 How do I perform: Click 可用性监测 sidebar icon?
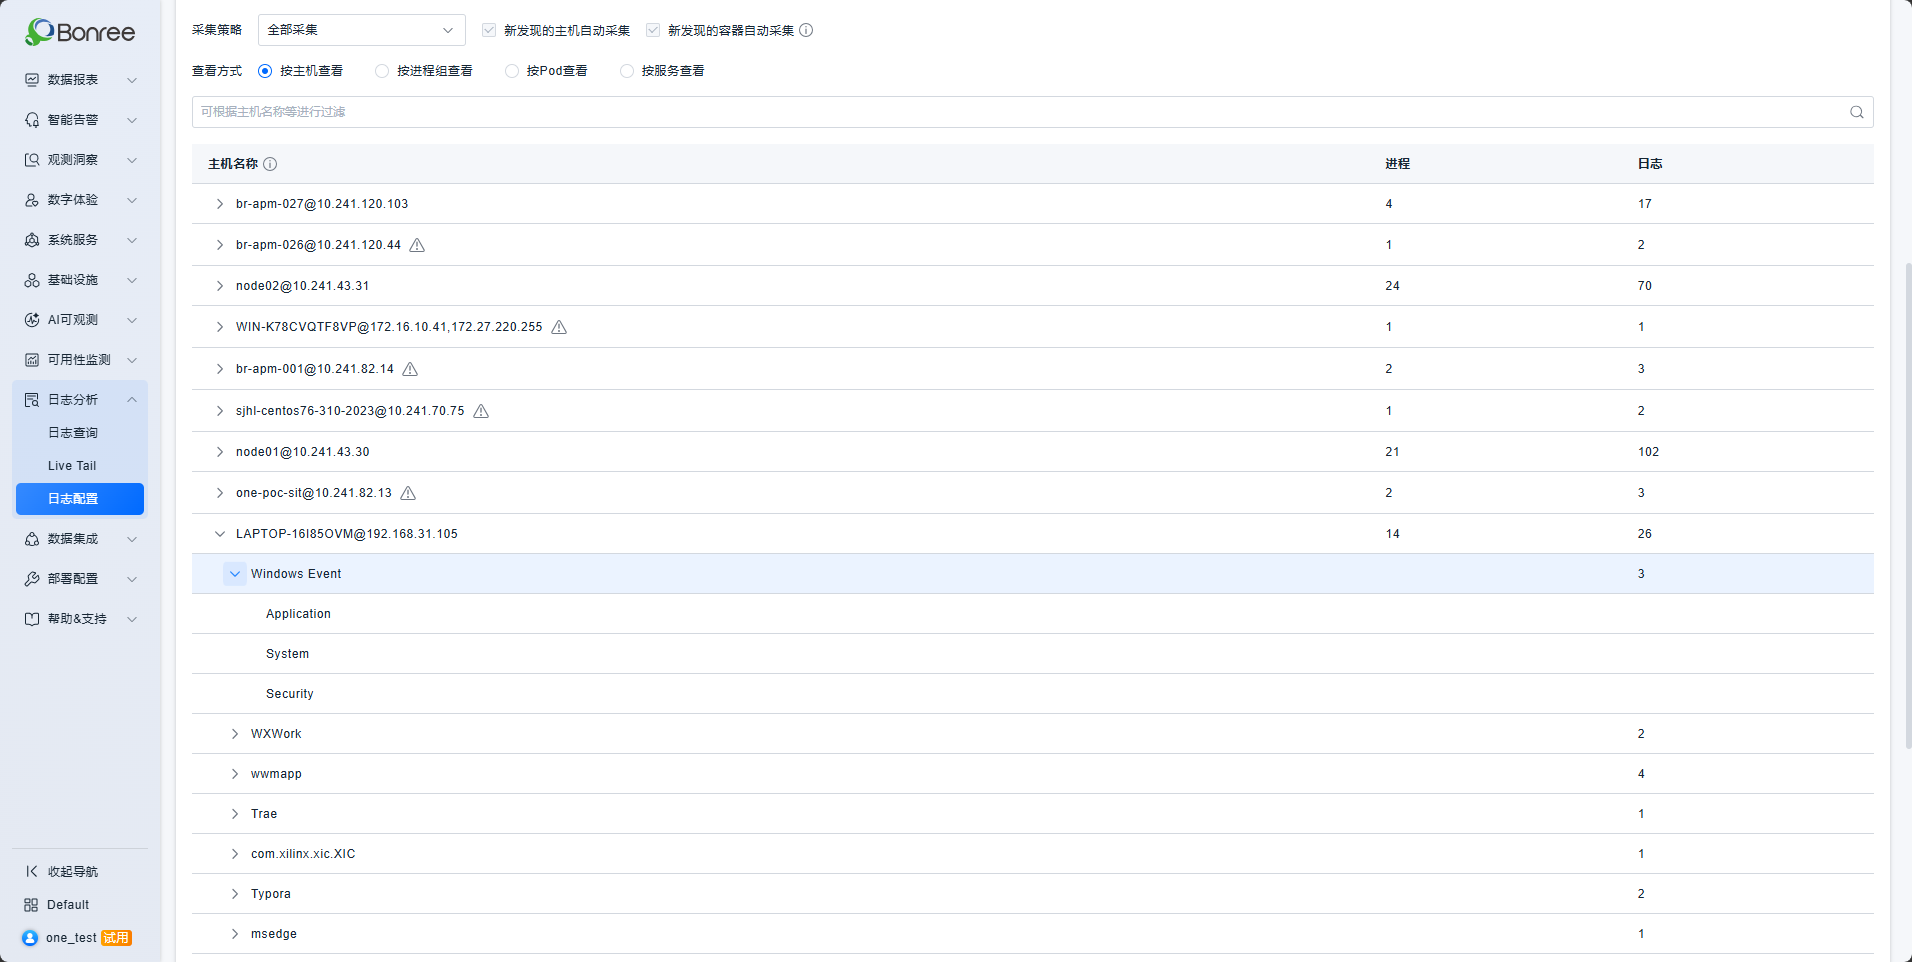point(32,360)
